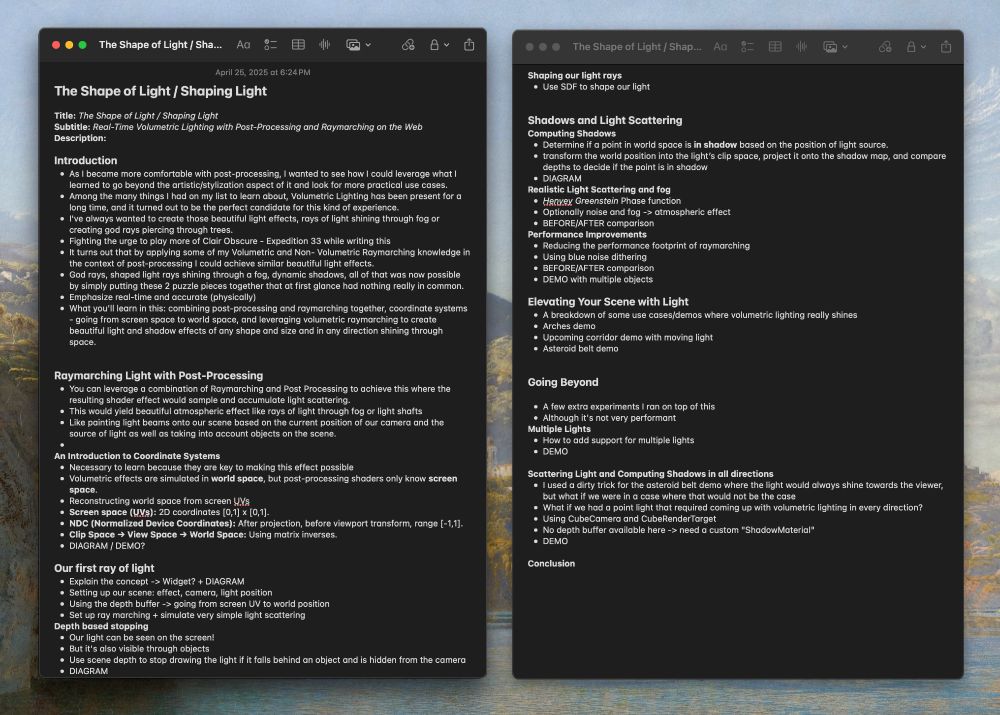Click 'Elevating Your Scene with Light' heading

tap(608, 302)
